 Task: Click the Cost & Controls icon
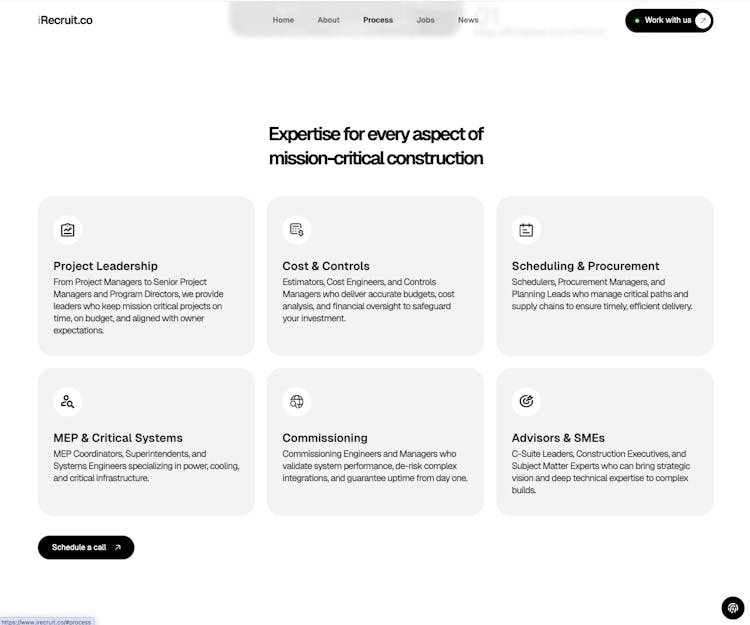(x=297, y=230)
